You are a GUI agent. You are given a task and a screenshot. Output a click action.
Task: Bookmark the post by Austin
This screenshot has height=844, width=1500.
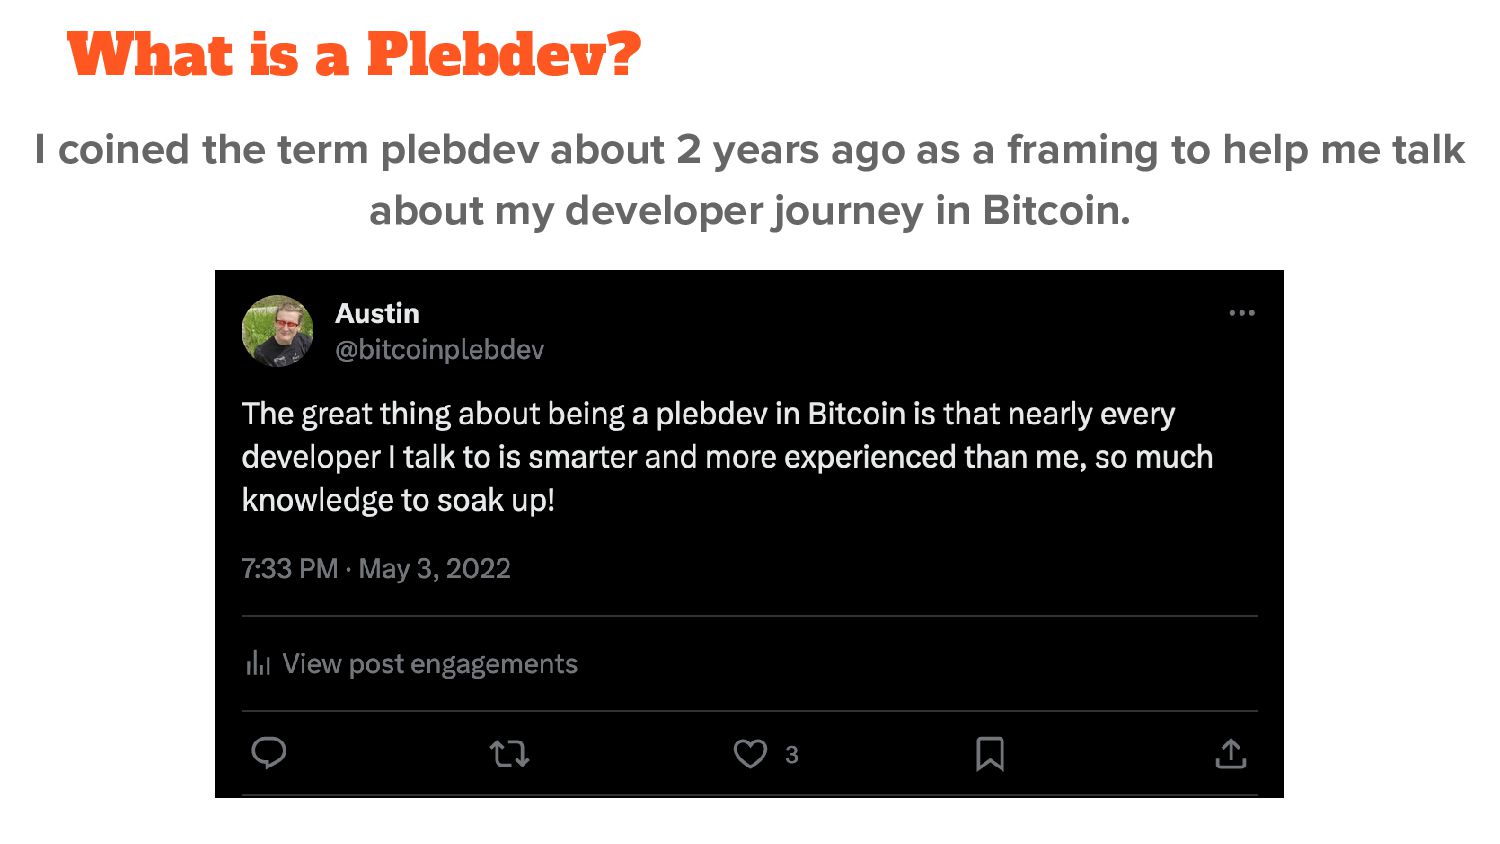click(x=990, y=753)
